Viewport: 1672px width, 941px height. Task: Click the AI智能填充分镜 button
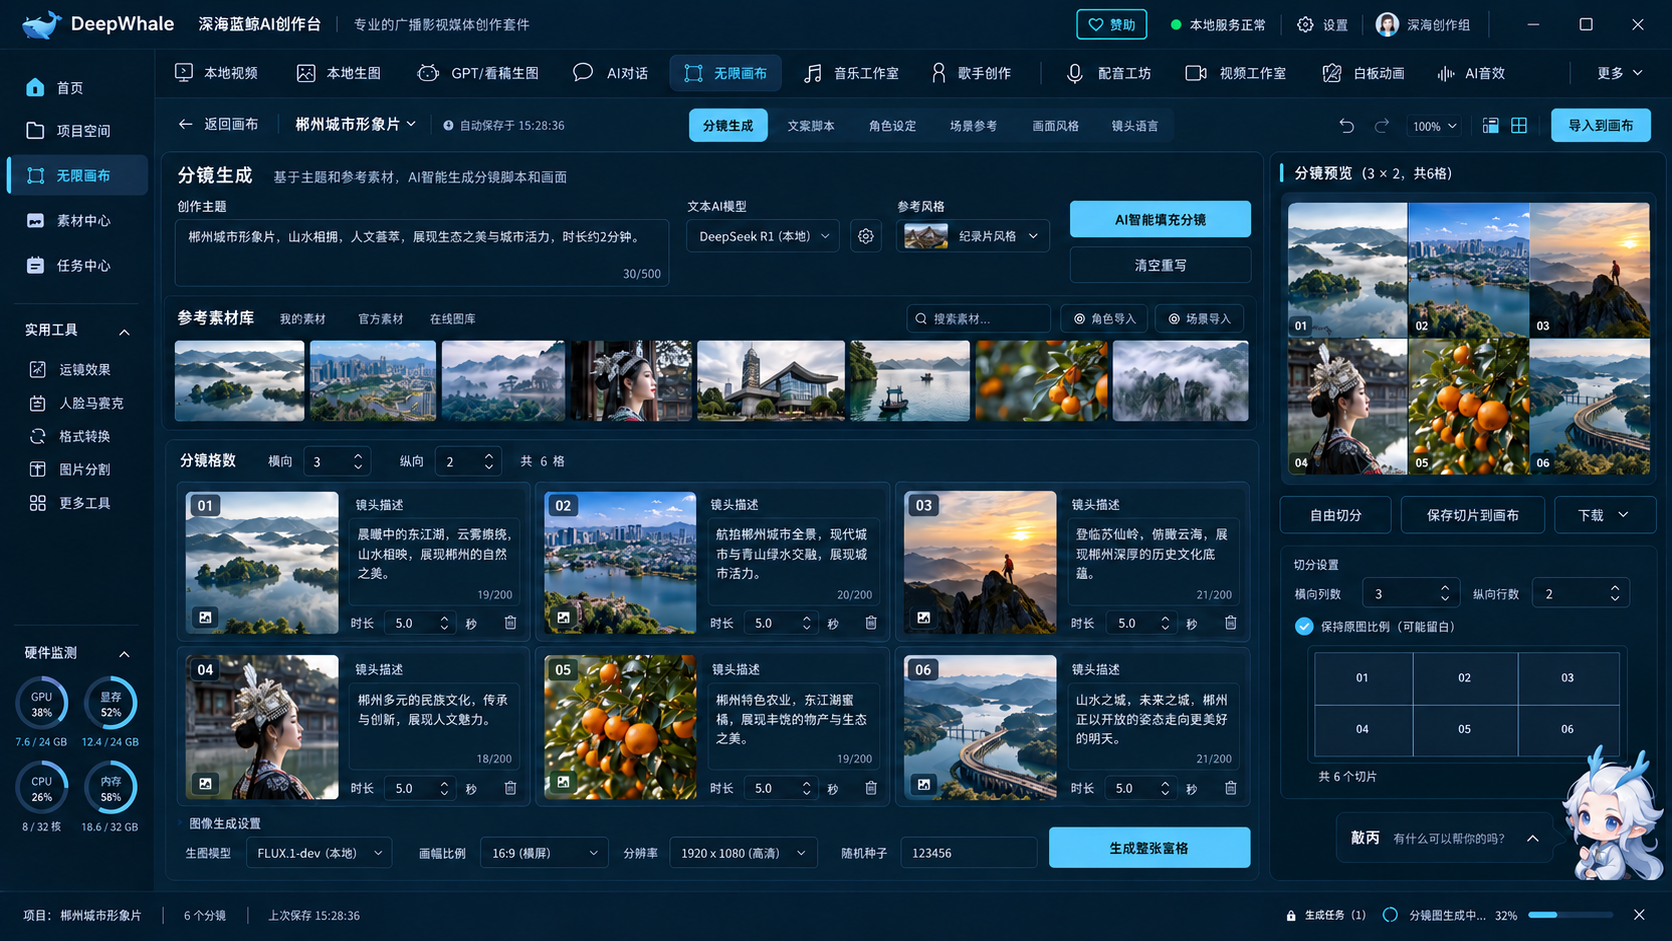point(1160,219)
